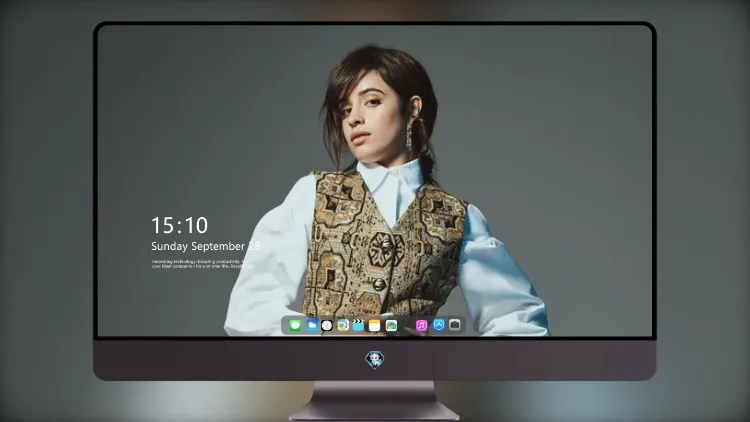Viewport: 750px width, 422px height.
Task: Click the 15:10 clock widget
Action: pyautogui.click(x=179, y=225)
